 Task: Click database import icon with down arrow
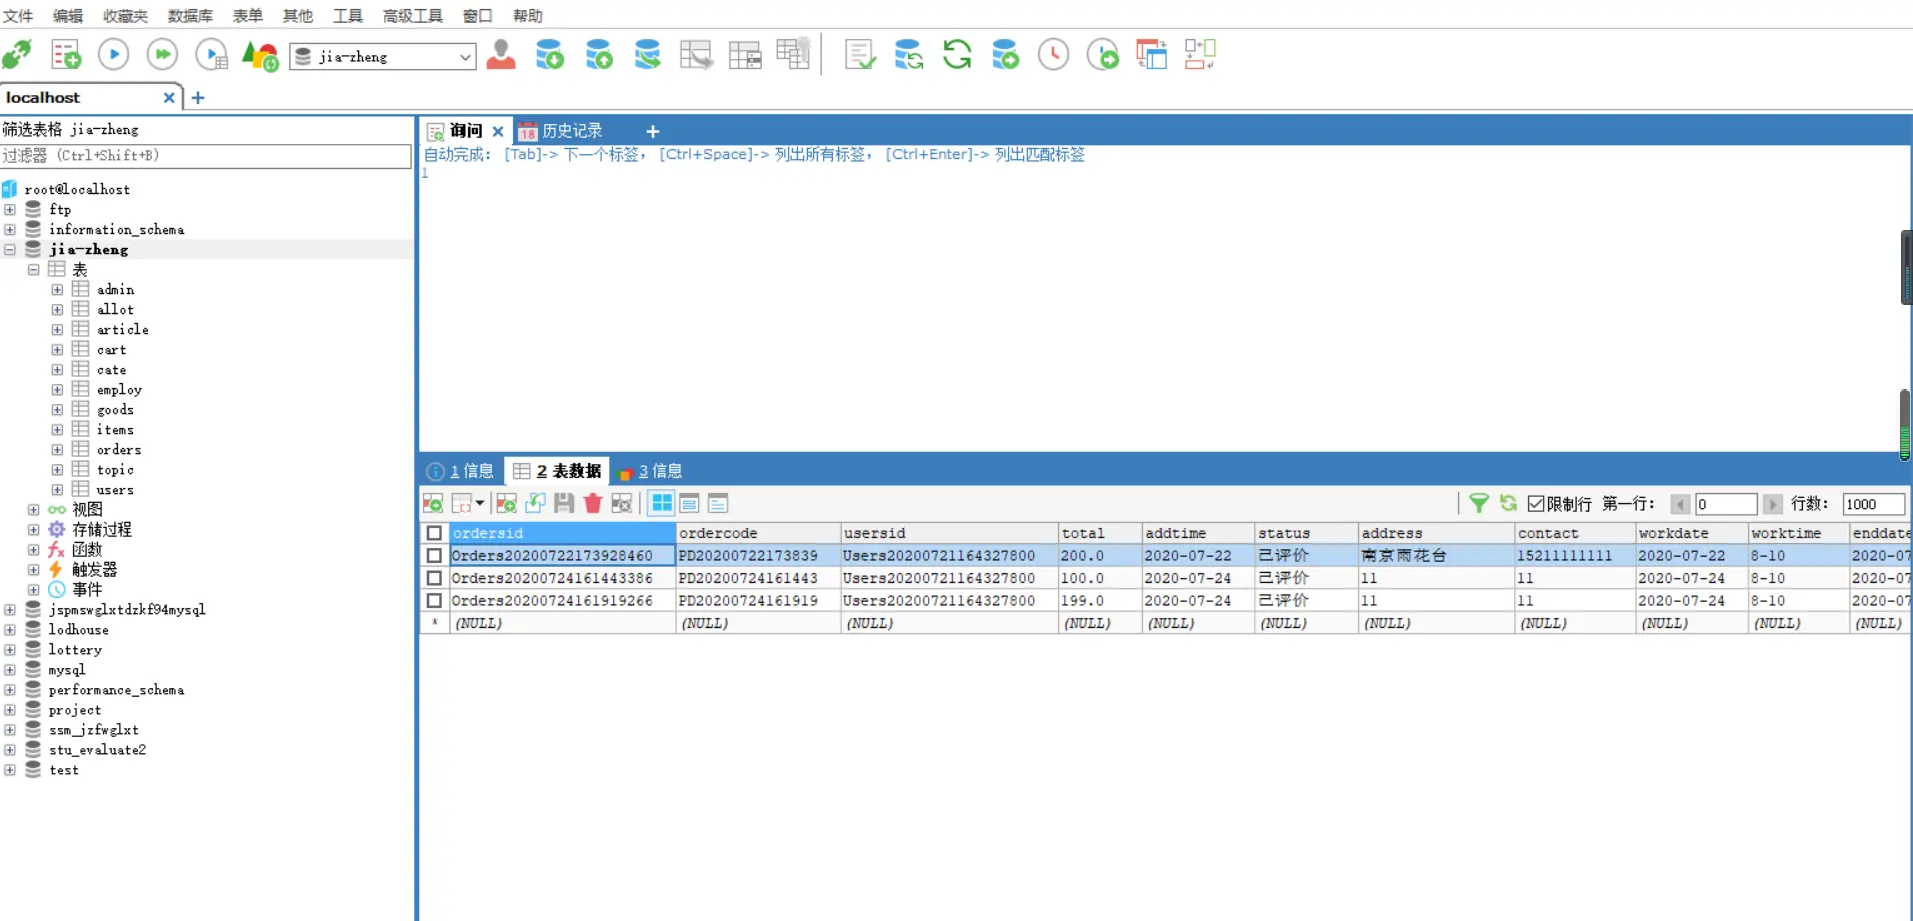pyautogui.click(x=550, y=55)
